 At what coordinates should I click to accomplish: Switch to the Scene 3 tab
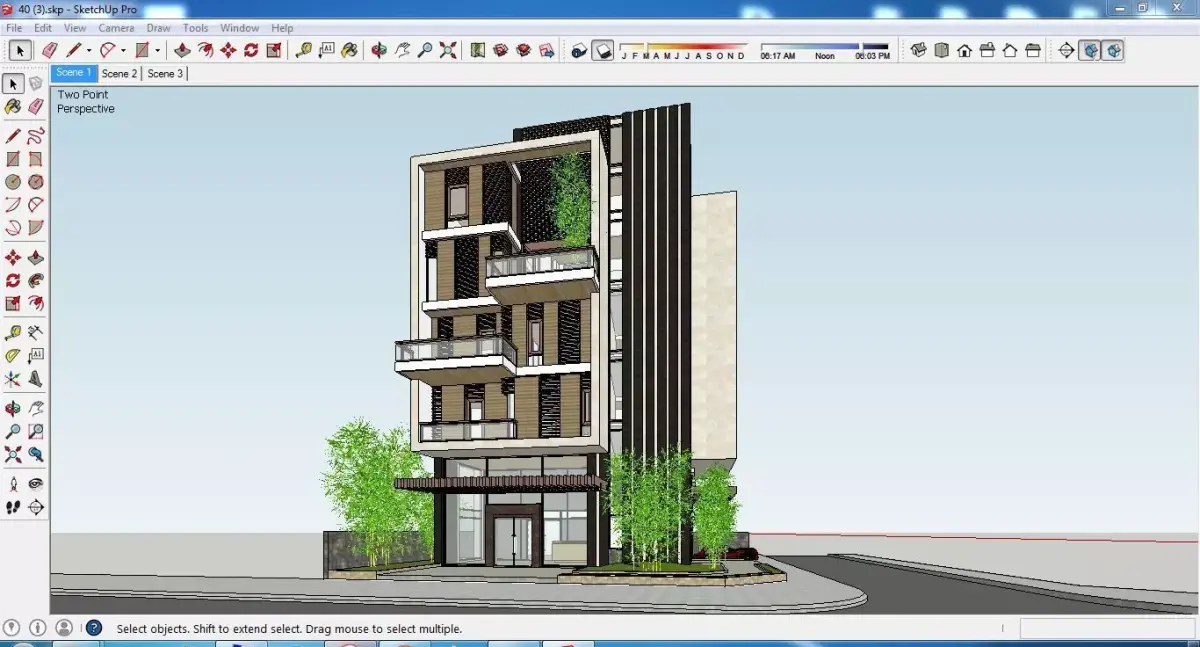[x=165, y=73]
